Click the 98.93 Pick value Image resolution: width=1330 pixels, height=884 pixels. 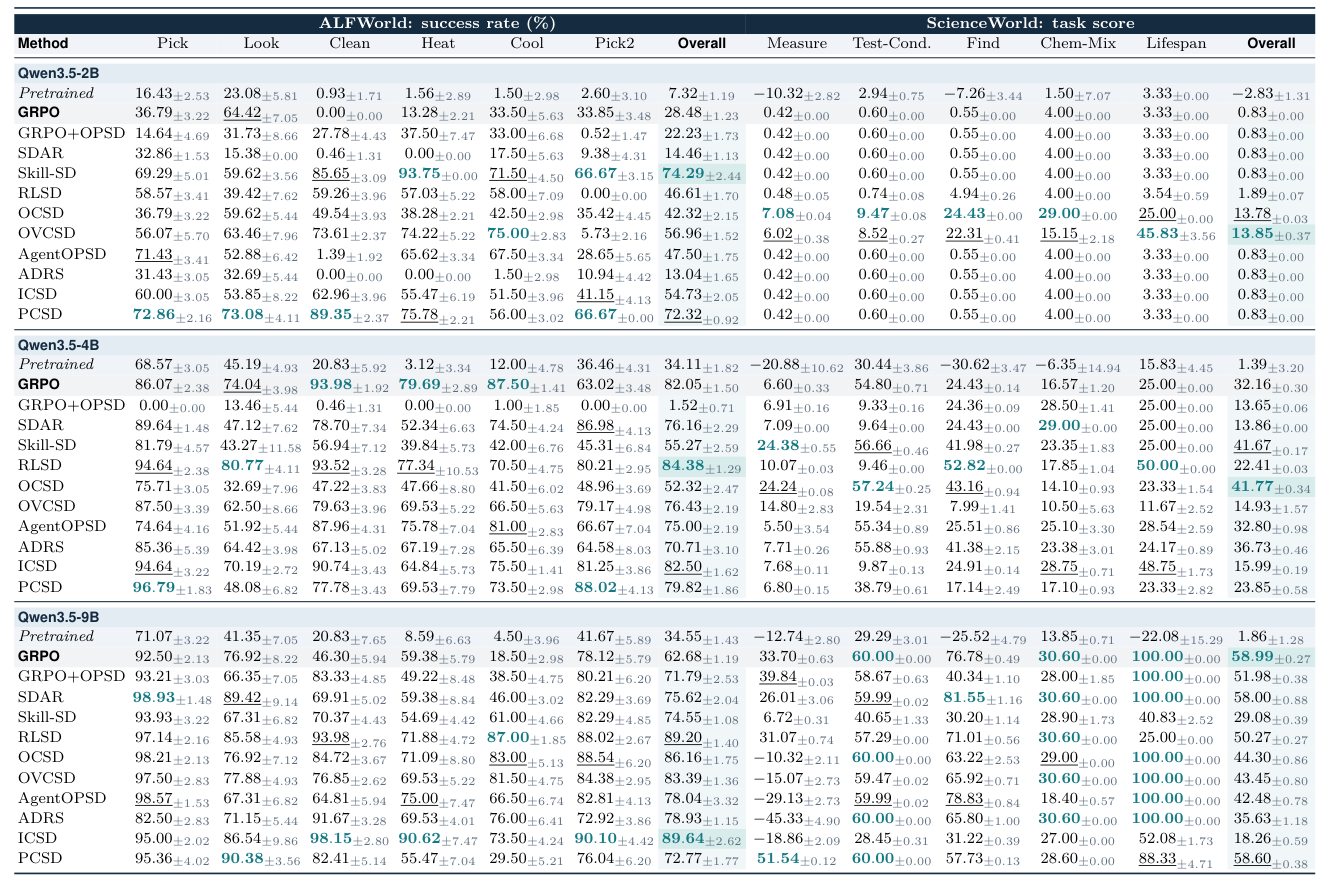(172, 697)
